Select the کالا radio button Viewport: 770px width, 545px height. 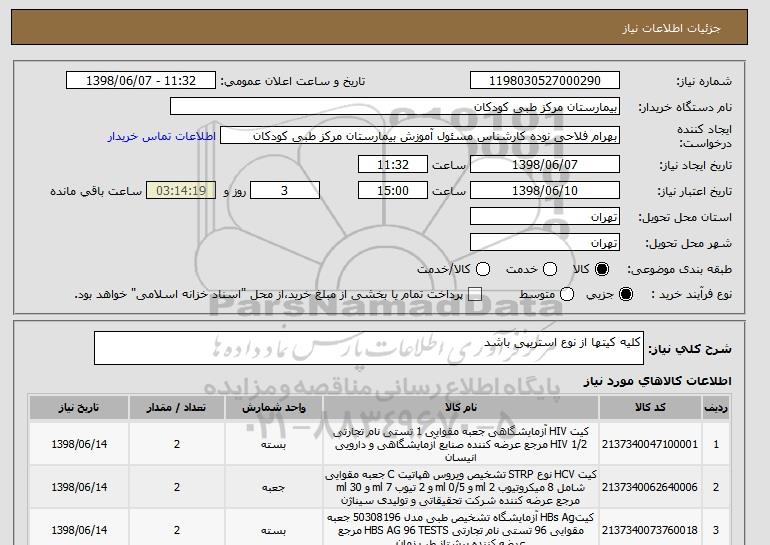tap(602, 269)
